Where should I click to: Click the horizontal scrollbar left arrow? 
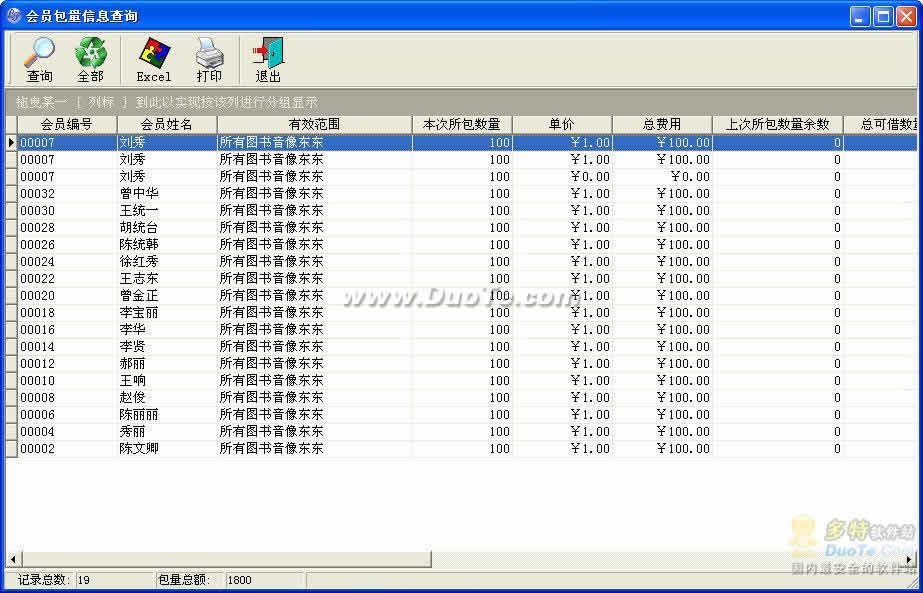(13, 559)
